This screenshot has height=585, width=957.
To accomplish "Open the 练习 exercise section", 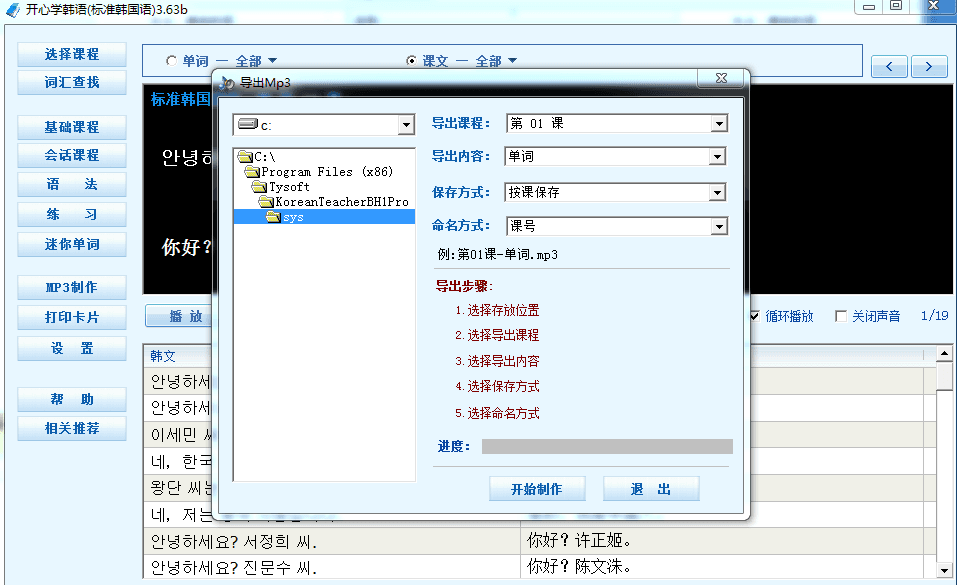I will click(x=72, y=214).
